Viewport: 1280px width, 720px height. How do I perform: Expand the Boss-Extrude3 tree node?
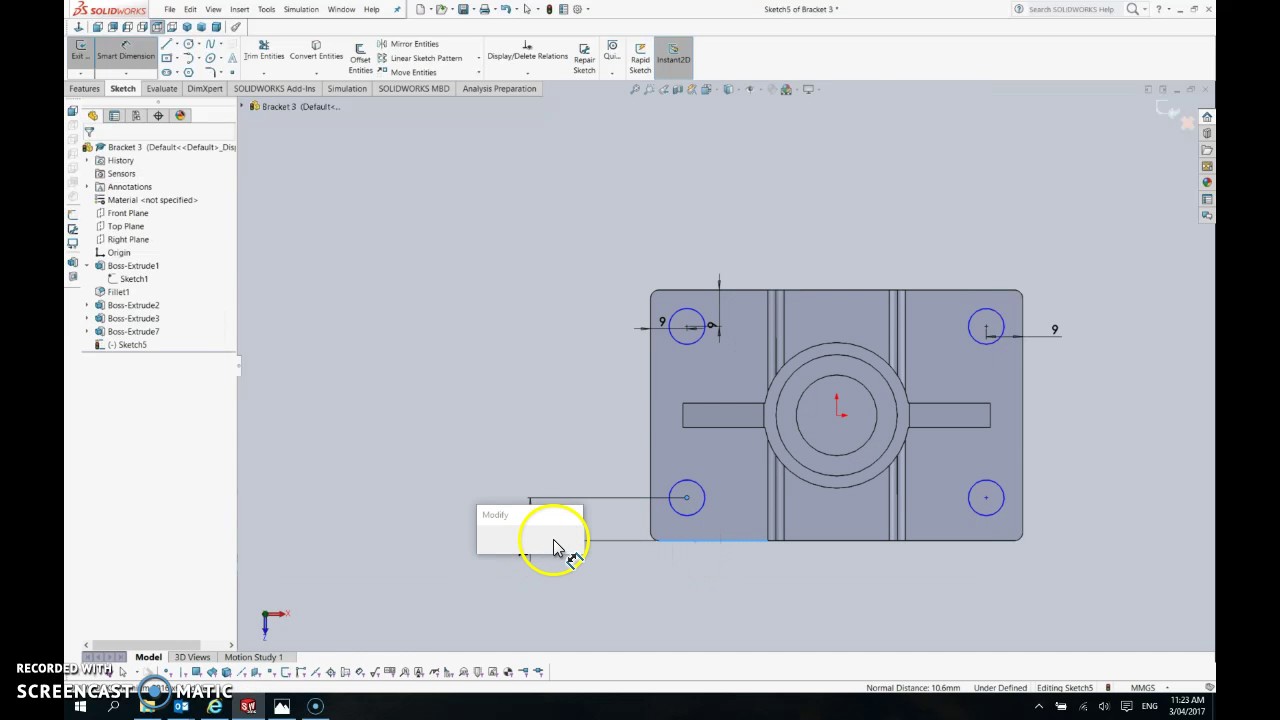(x=87, y=318)
